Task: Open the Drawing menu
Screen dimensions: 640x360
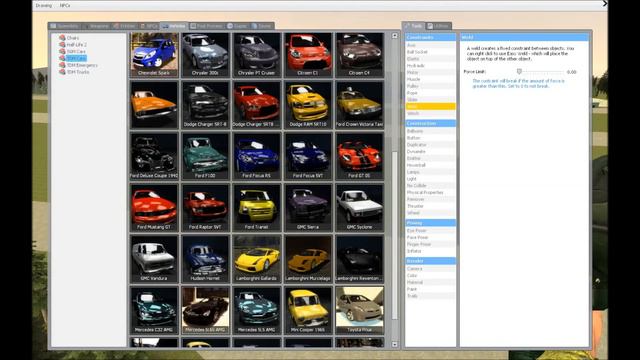Action: coord(44,6)
